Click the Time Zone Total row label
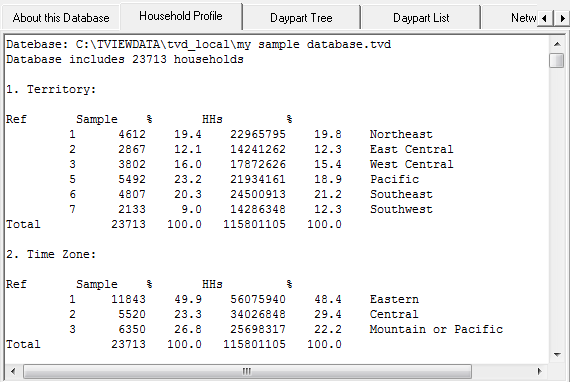The width and height of the screenshot is (570, 382). [23, 344]
